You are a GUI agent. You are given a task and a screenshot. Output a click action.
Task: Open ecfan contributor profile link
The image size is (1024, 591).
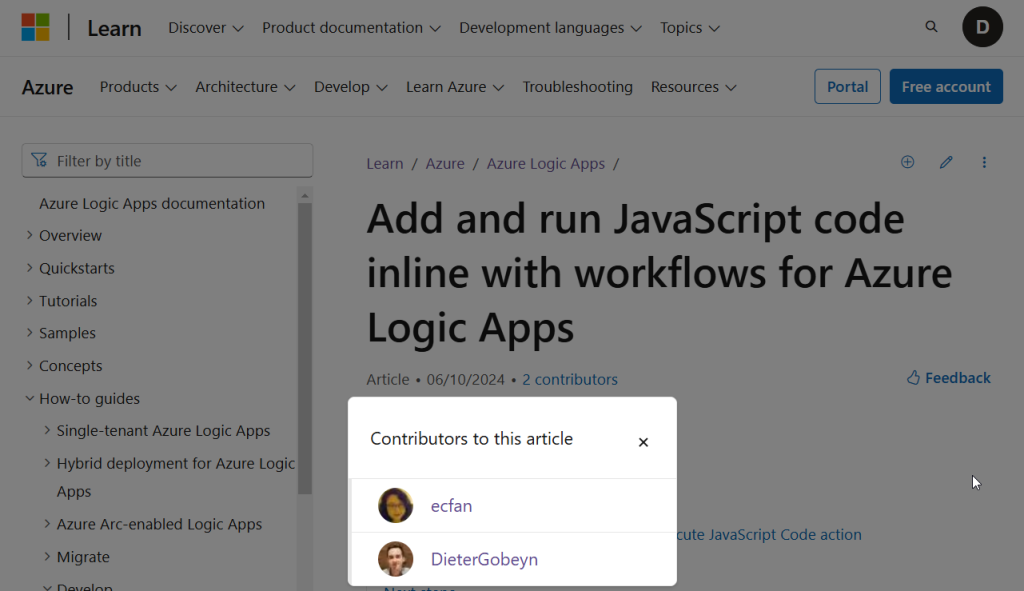pyautogui.click(x=451, y=505)
